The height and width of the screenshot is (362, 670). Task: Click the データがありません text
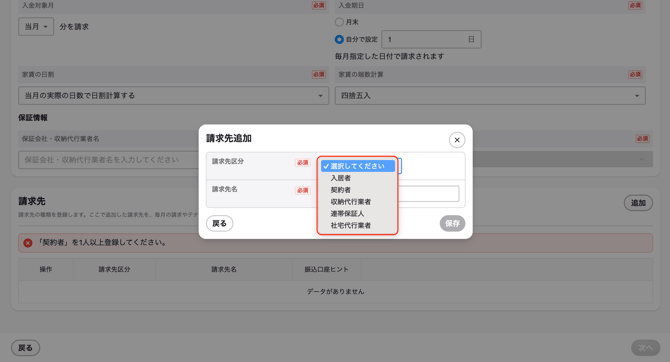(335, 291)
